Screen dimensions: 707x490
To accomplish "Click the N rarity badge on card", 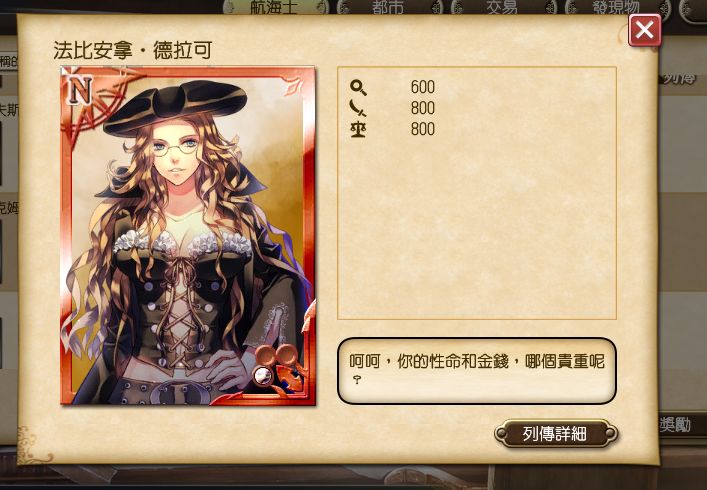I will point(80,90).
